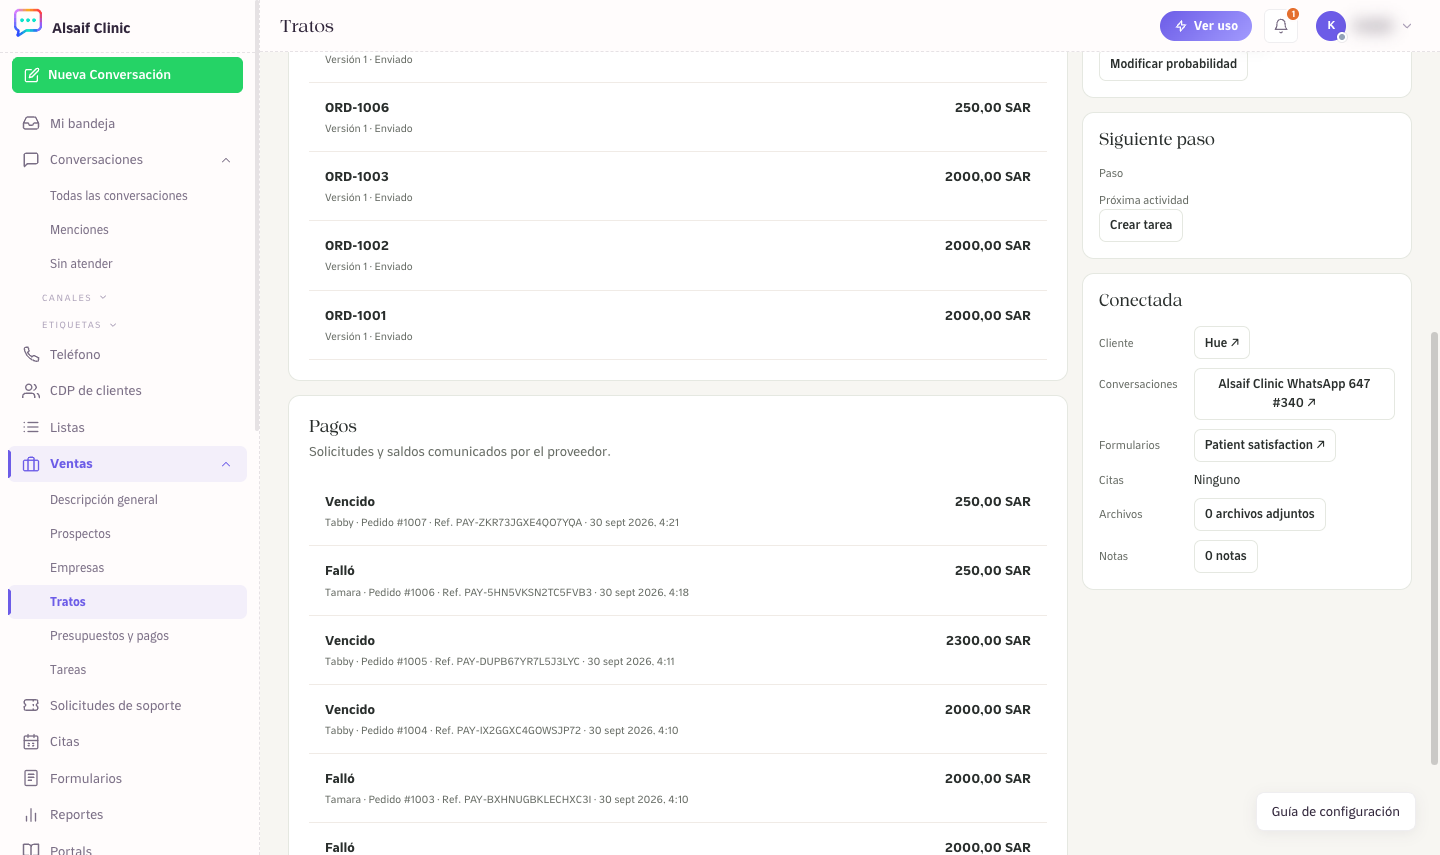
Task: Click the page vertical scrollbar
Action: coord(1434,548)
